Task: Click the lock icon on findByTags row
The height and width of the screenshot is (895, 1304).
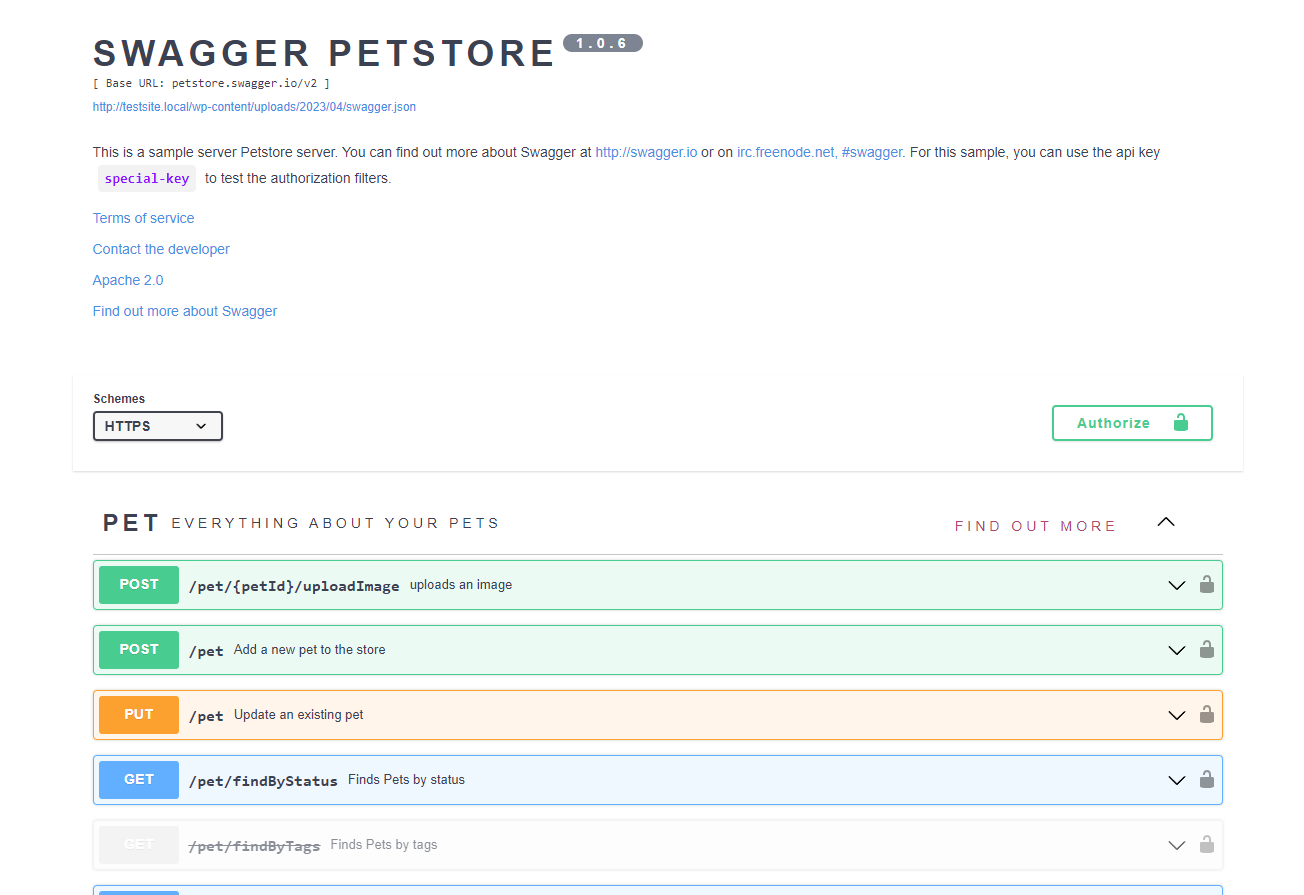Action: point(1207,845)
